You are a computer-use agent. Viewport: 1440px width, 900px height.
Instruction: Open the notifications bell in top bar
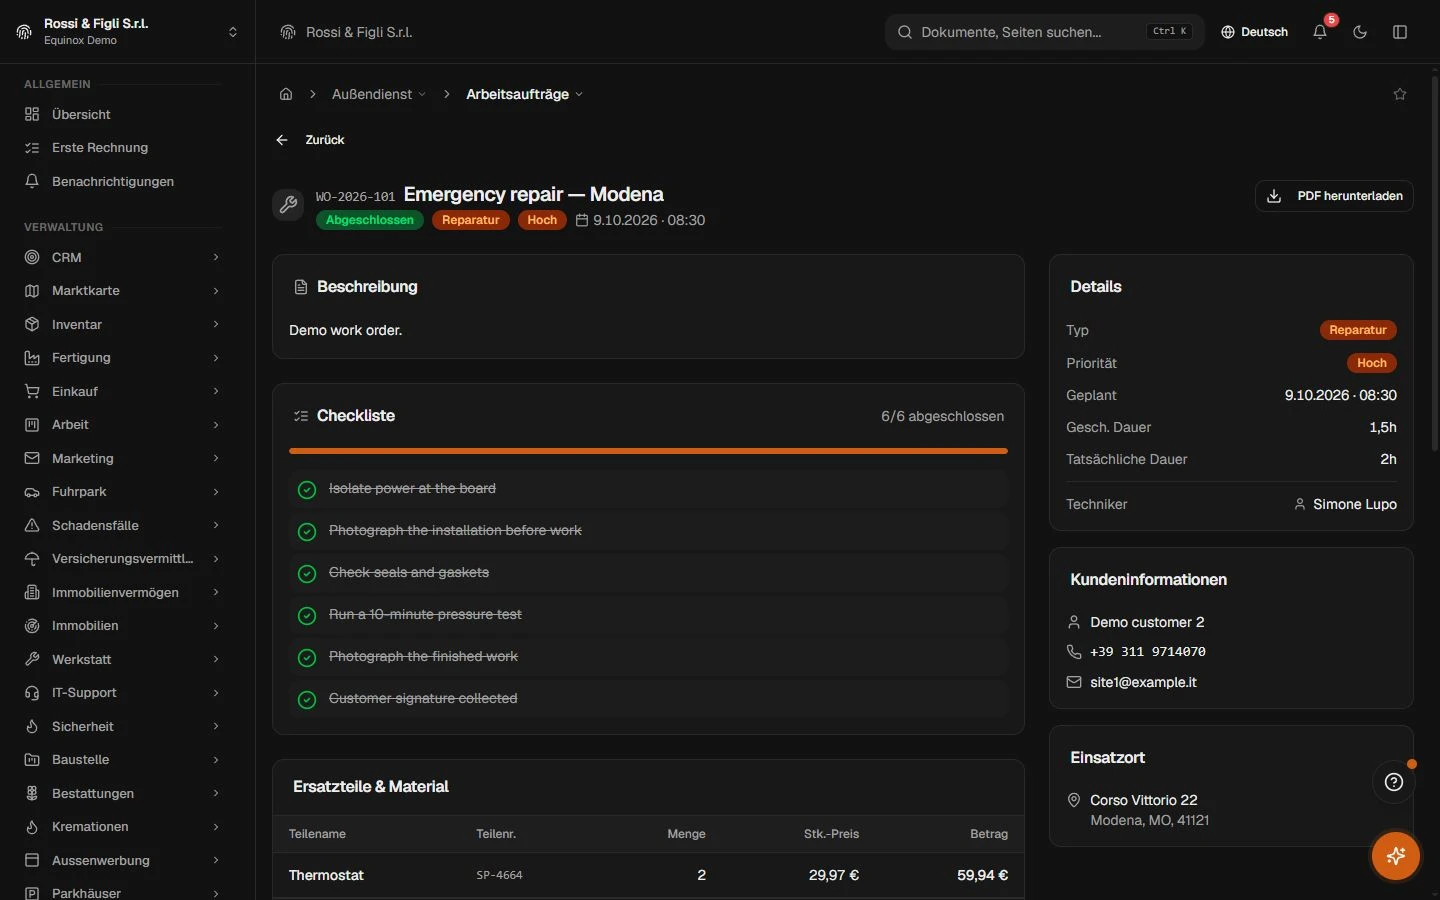(x=1320, y=32)
